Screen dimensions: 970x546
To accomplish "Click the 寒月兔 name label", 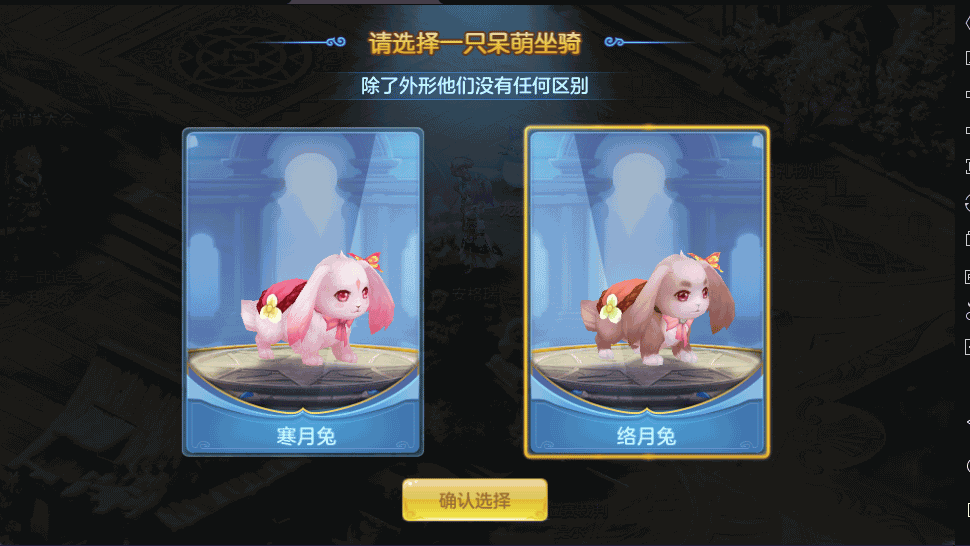I will (x=306, y=436).
